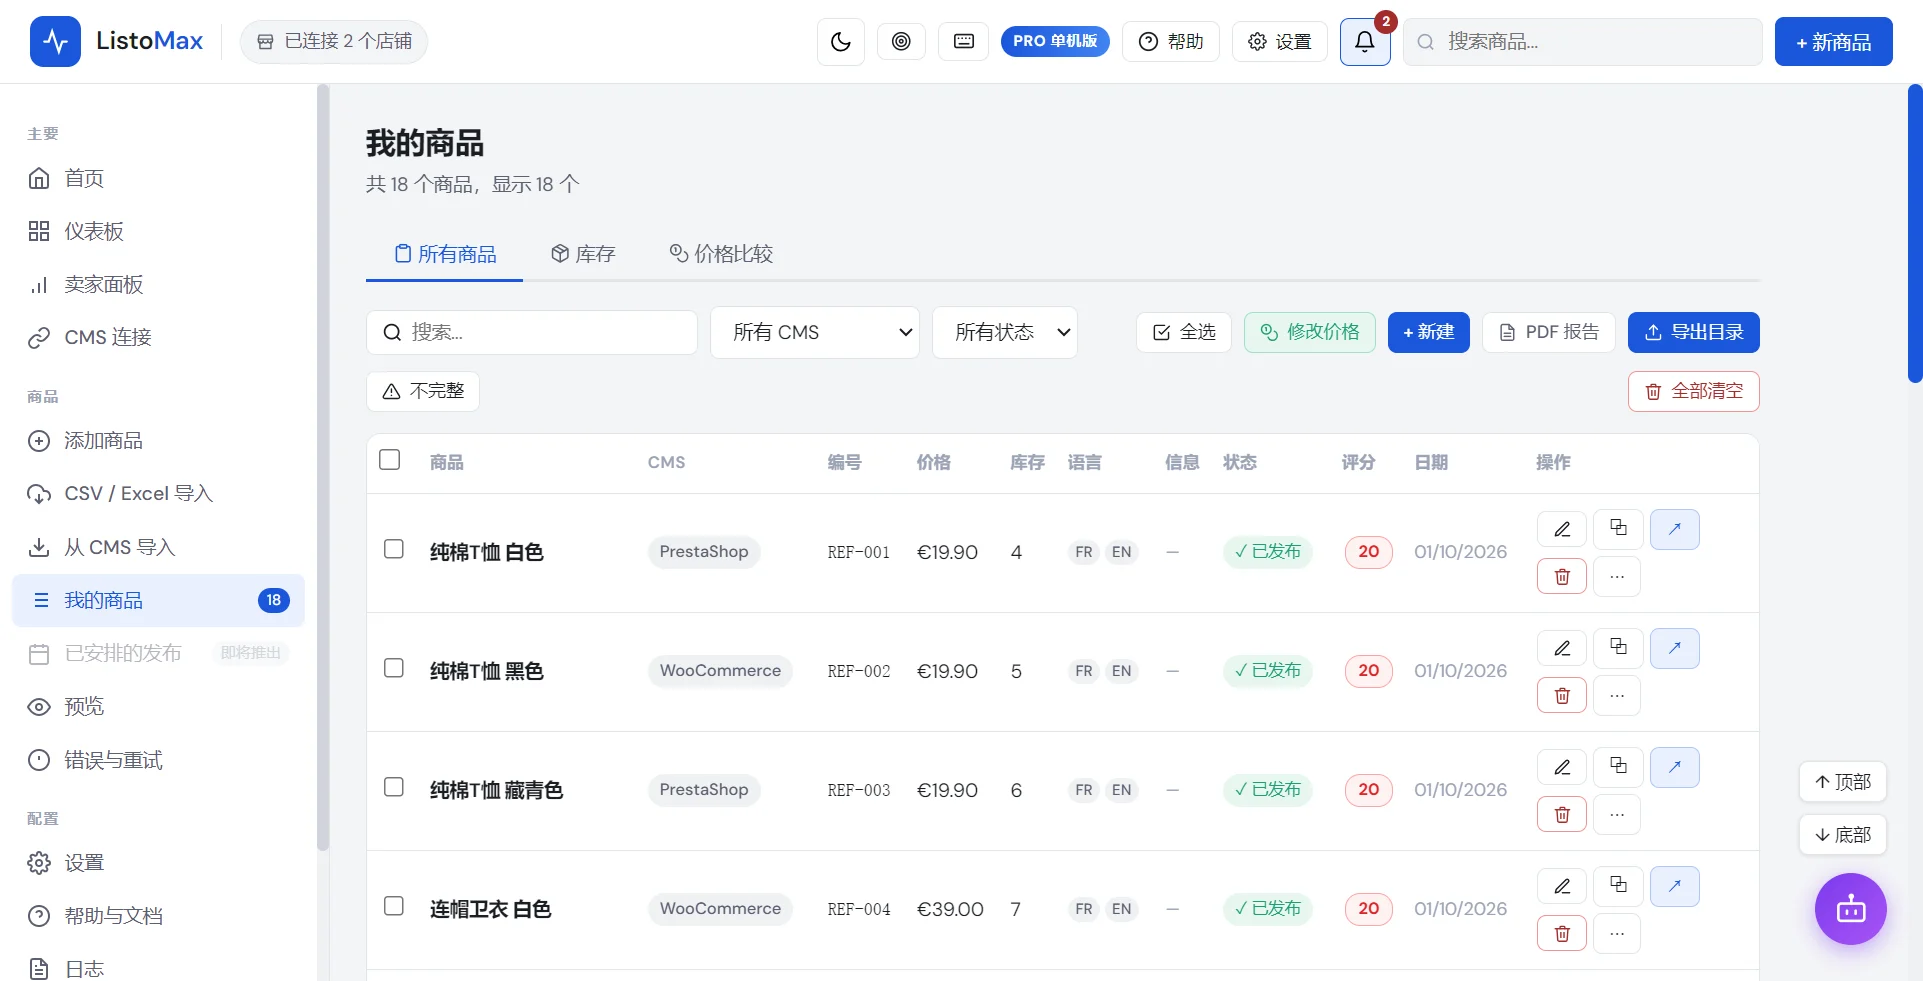Click the PDF 报告 button
Screen dimensions: 1923x981
tap(1549, 333)
